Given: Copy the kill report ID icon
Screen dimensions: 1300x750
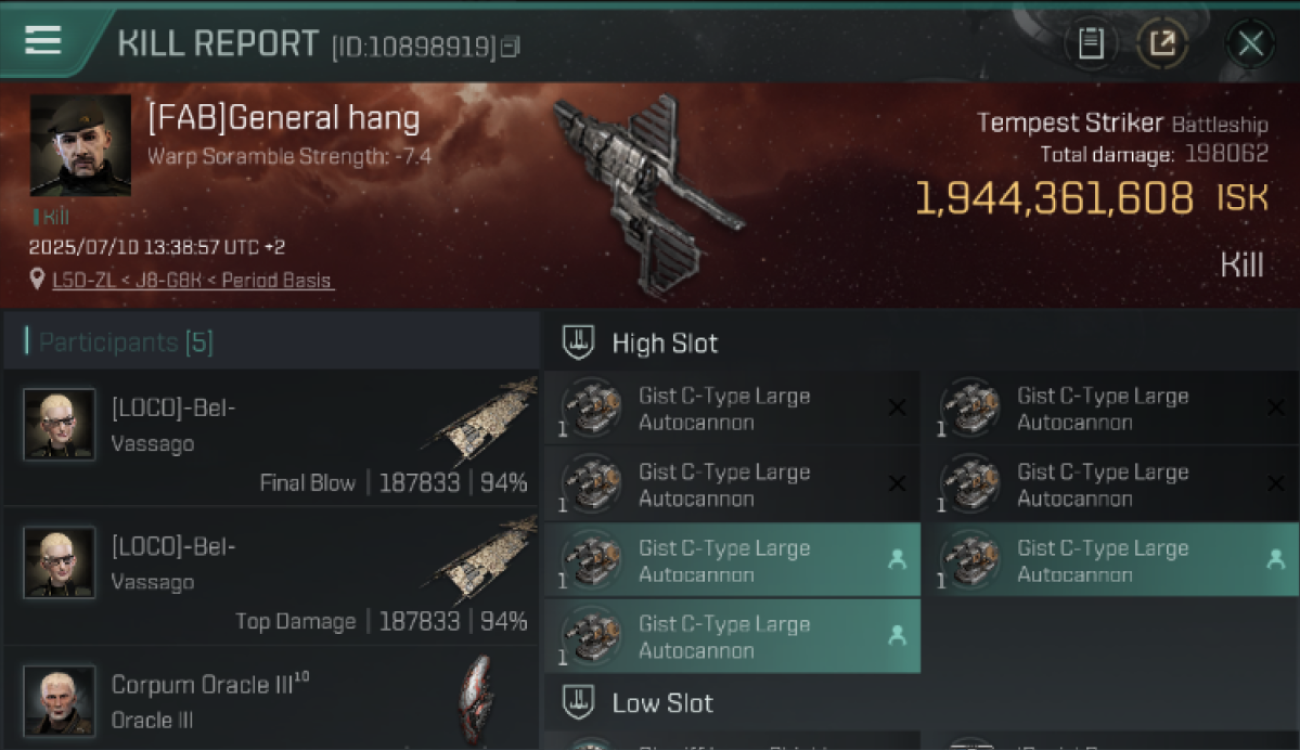Looking at the screenshot, I should click(x=510, y=46).
